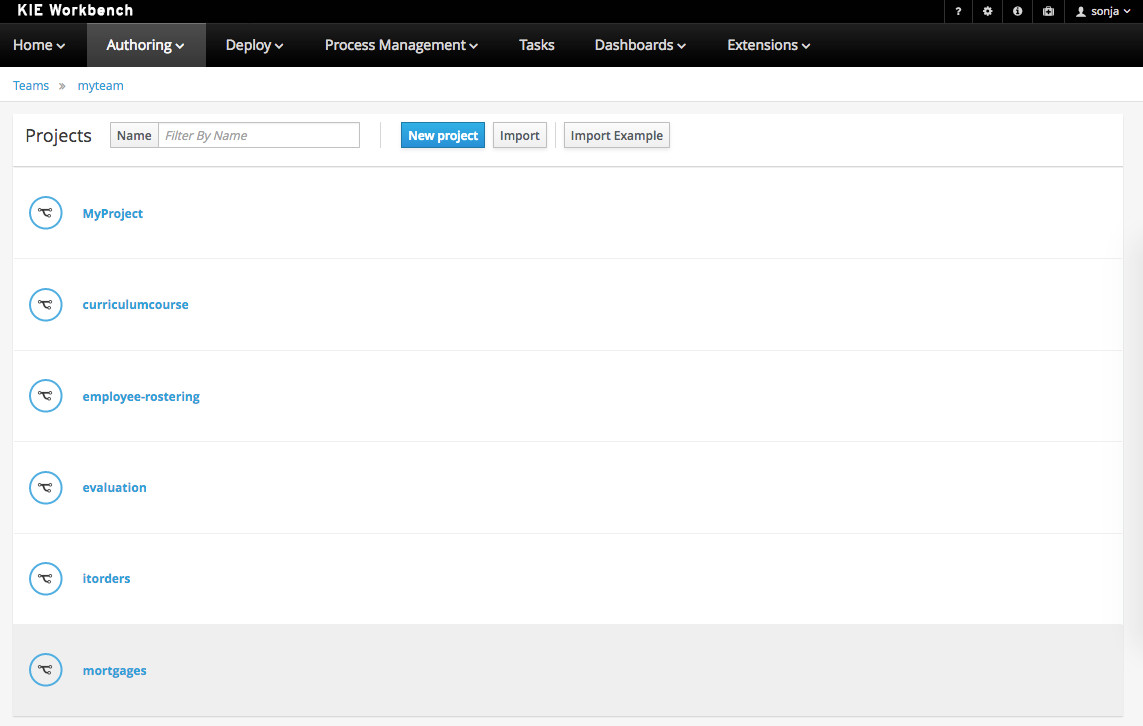The width and height of the screenshot is (1143, 726).
Task: Click the info circle icon
Action: point(1018,11)
